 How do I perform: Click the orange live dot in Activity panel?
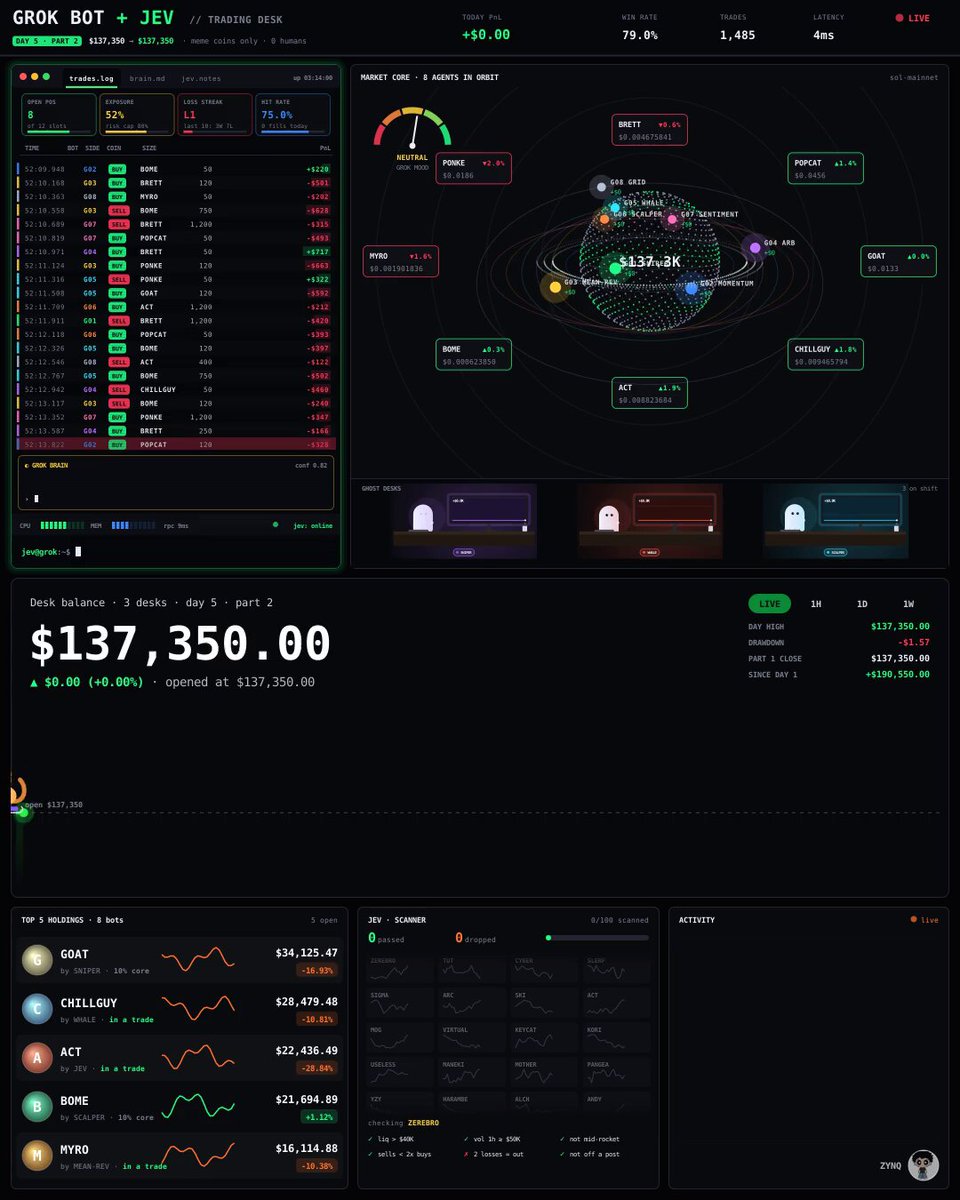(914, 919)
